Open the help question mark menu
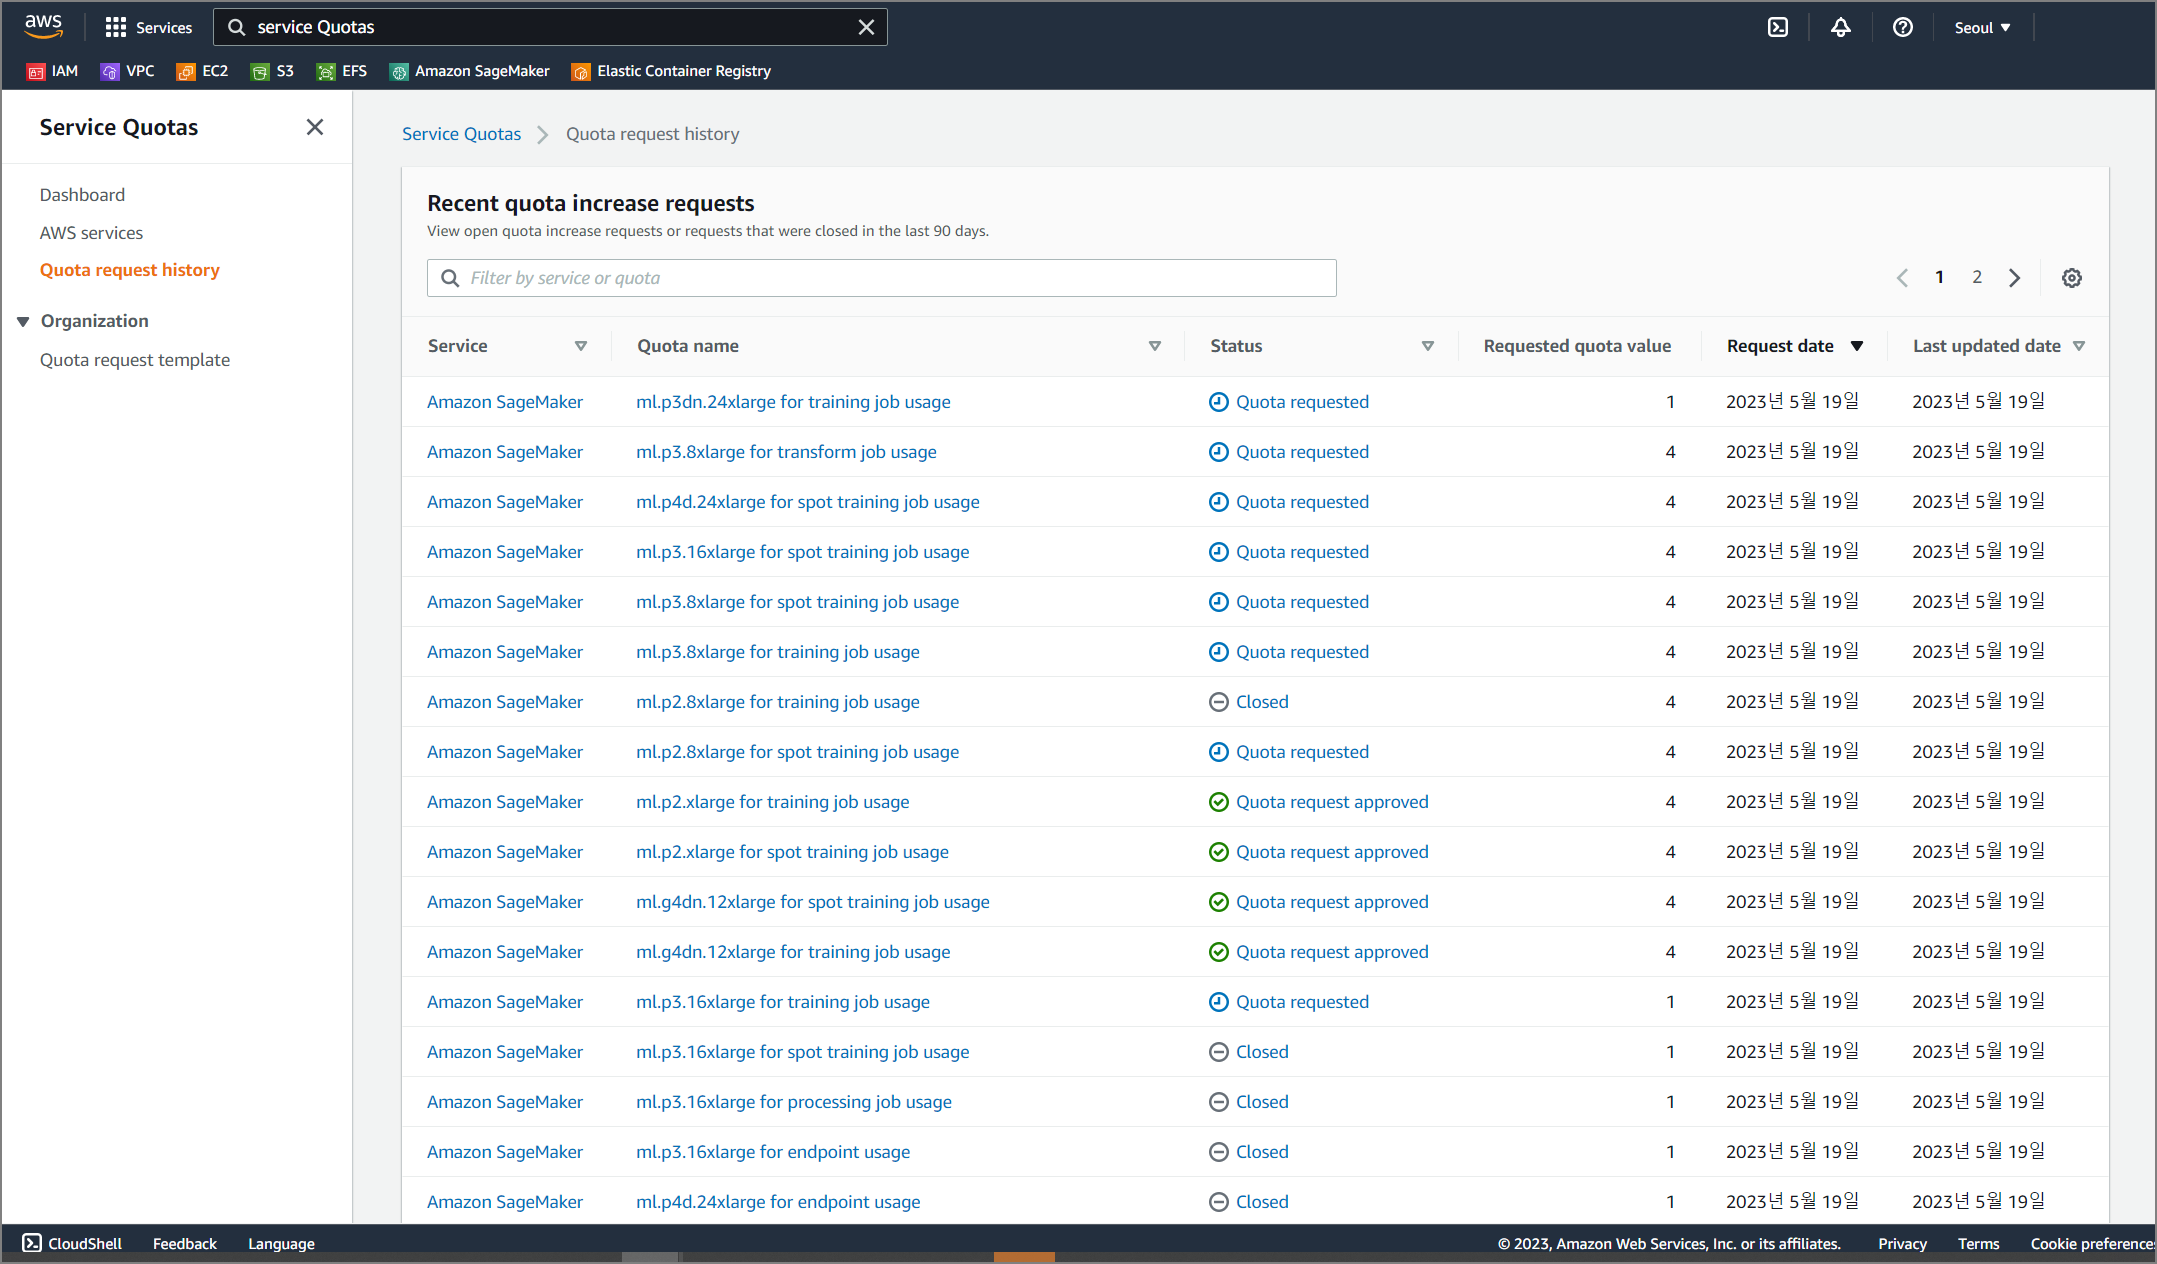The width and height of the screenshot is (2157, 1264). click(x=1902, y=28)
